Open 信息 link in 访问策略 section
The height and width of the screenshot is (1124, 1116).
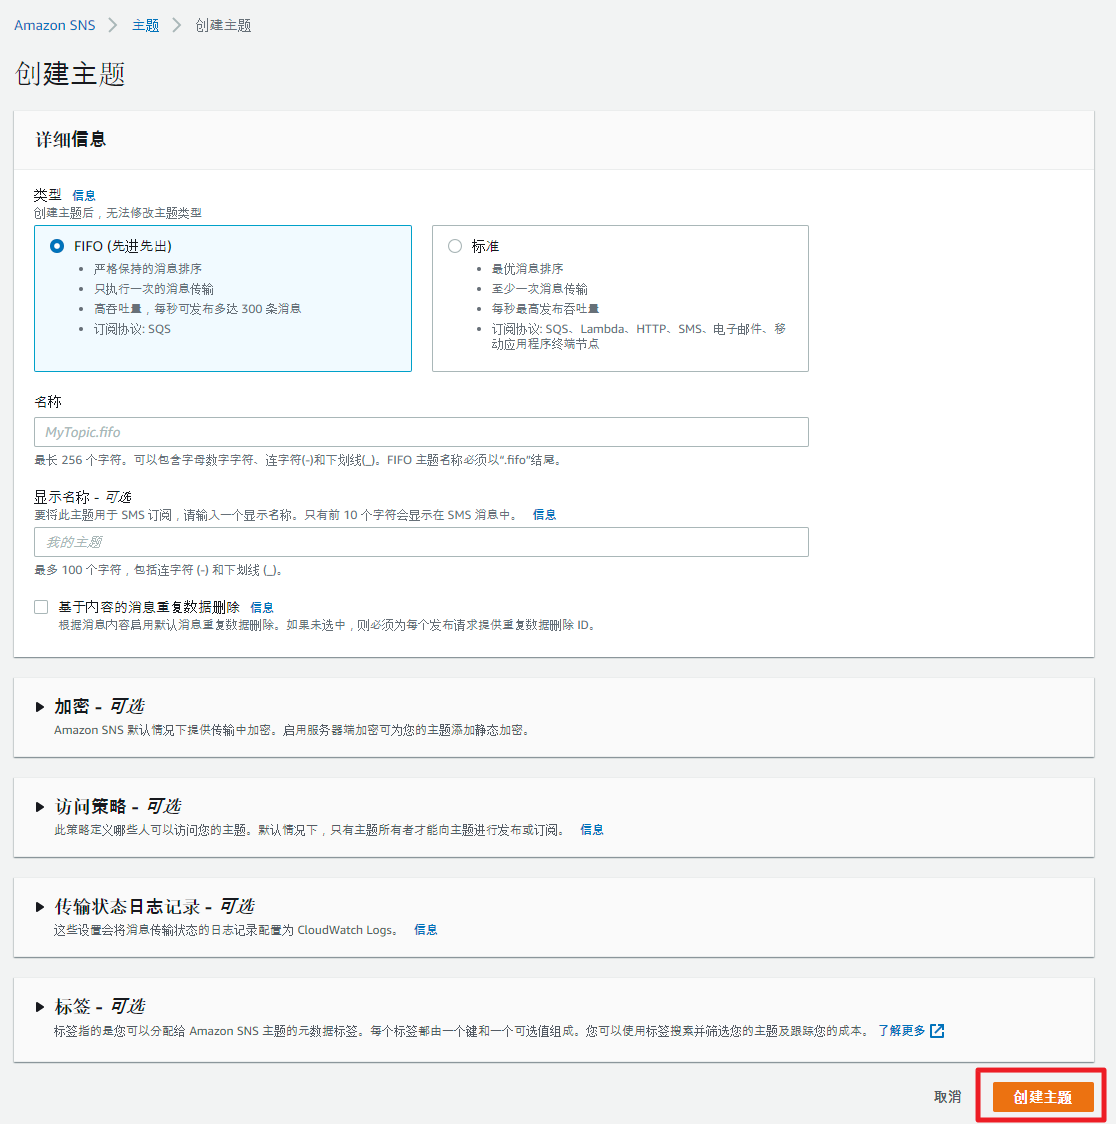tap(592, 830)
